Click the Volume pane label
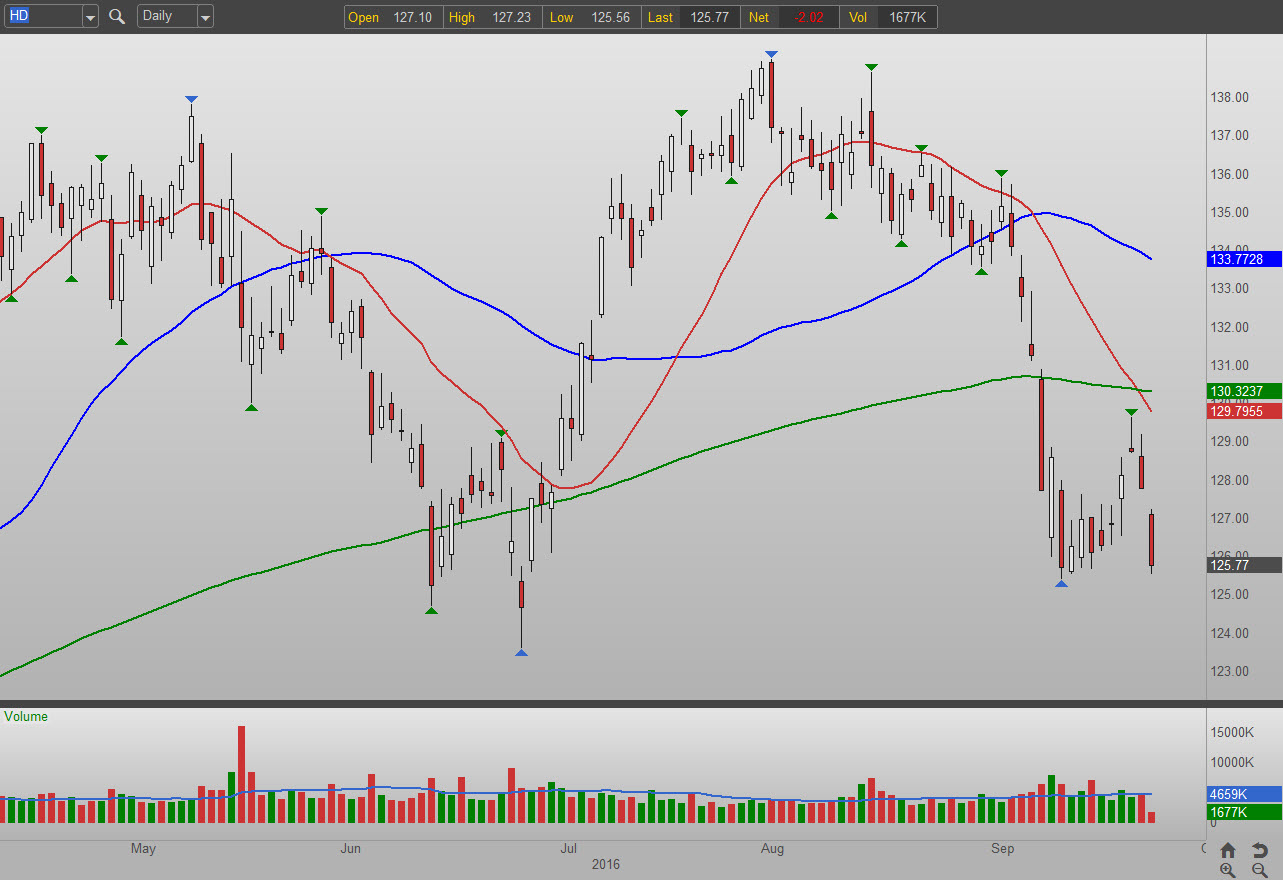This screenshot has height=880, width=1283. pyautogui.click(x=27, y=716)
